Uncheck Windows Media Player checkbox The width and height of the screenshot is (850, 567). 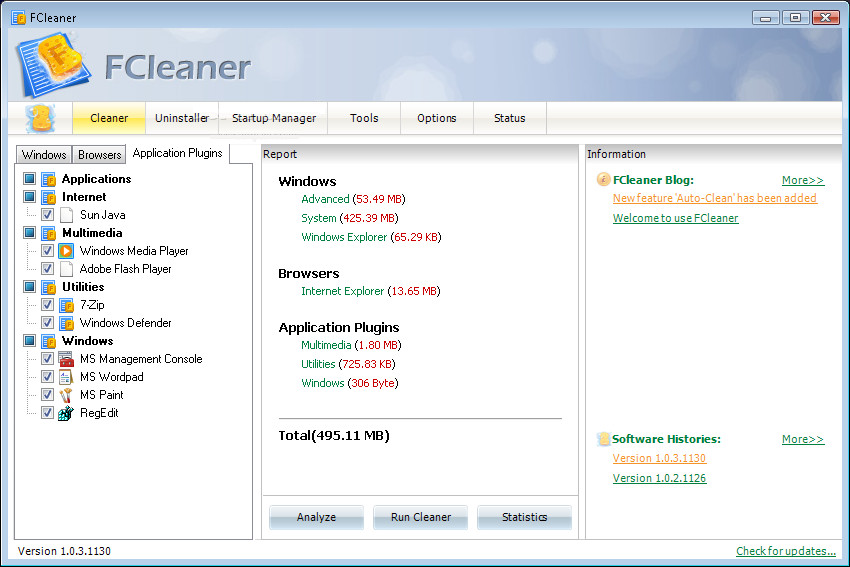point(47,250)
